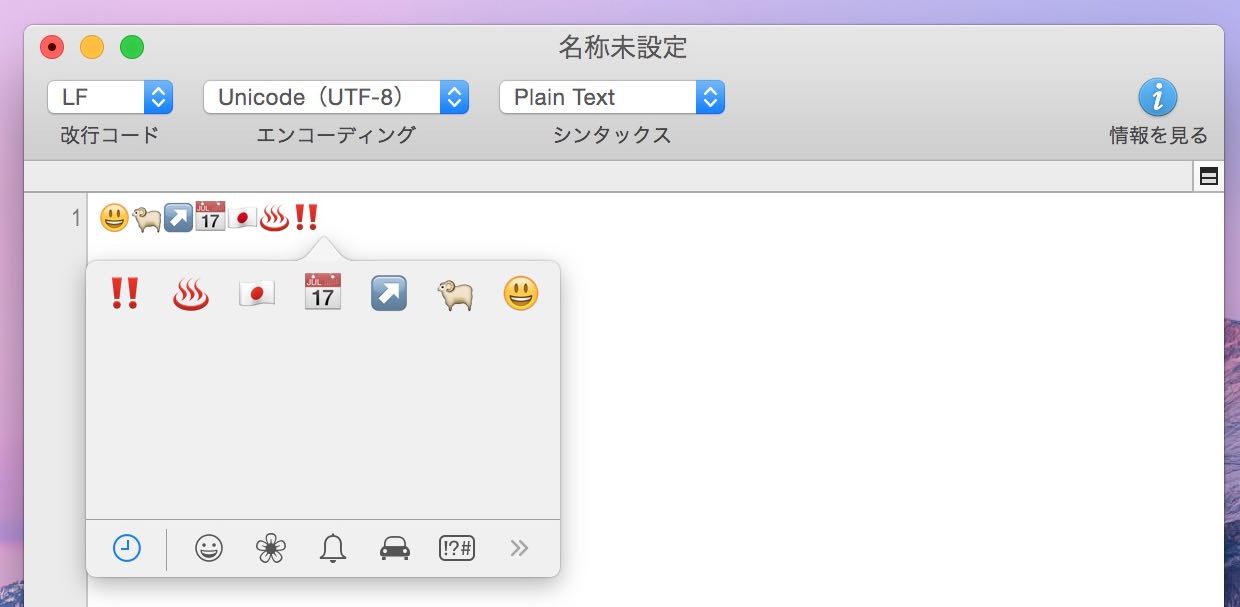Click the Japan flag emoji in text line
Viewport: 1240px width, 607px height.
242,217
